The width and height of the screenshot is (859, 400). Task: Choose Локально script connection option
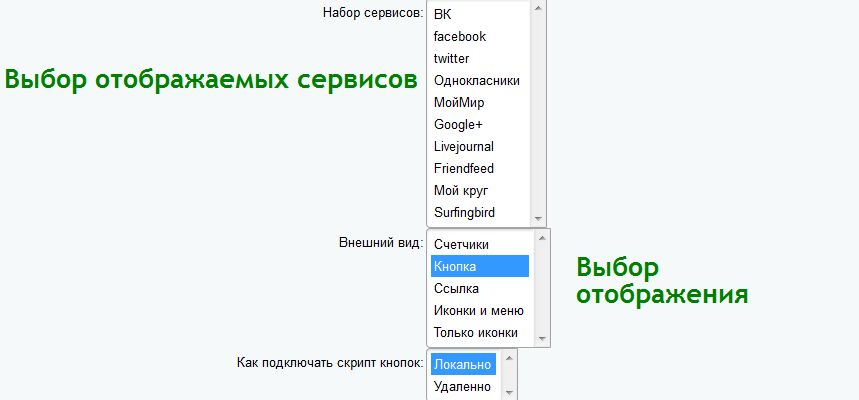[x=463, y=364]
